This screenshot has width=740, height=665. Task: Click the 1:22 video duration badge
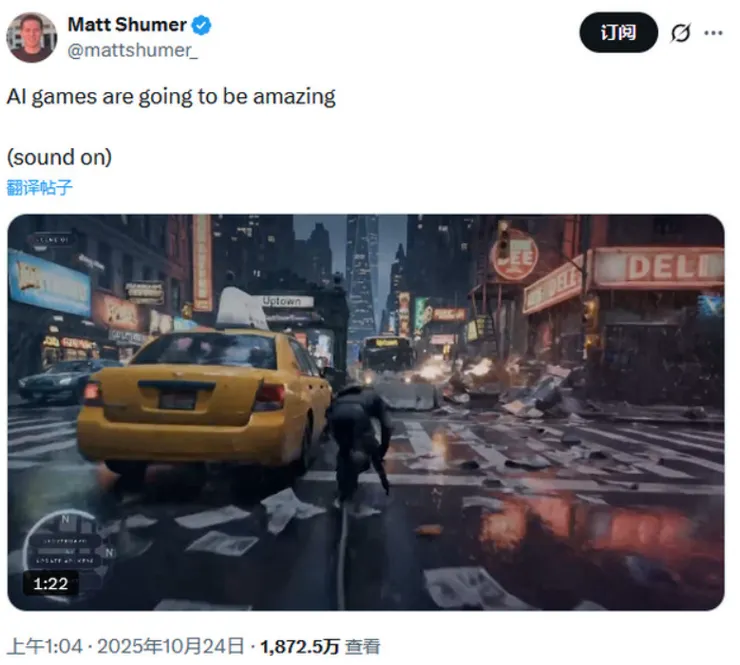click(x=50, y=583)
